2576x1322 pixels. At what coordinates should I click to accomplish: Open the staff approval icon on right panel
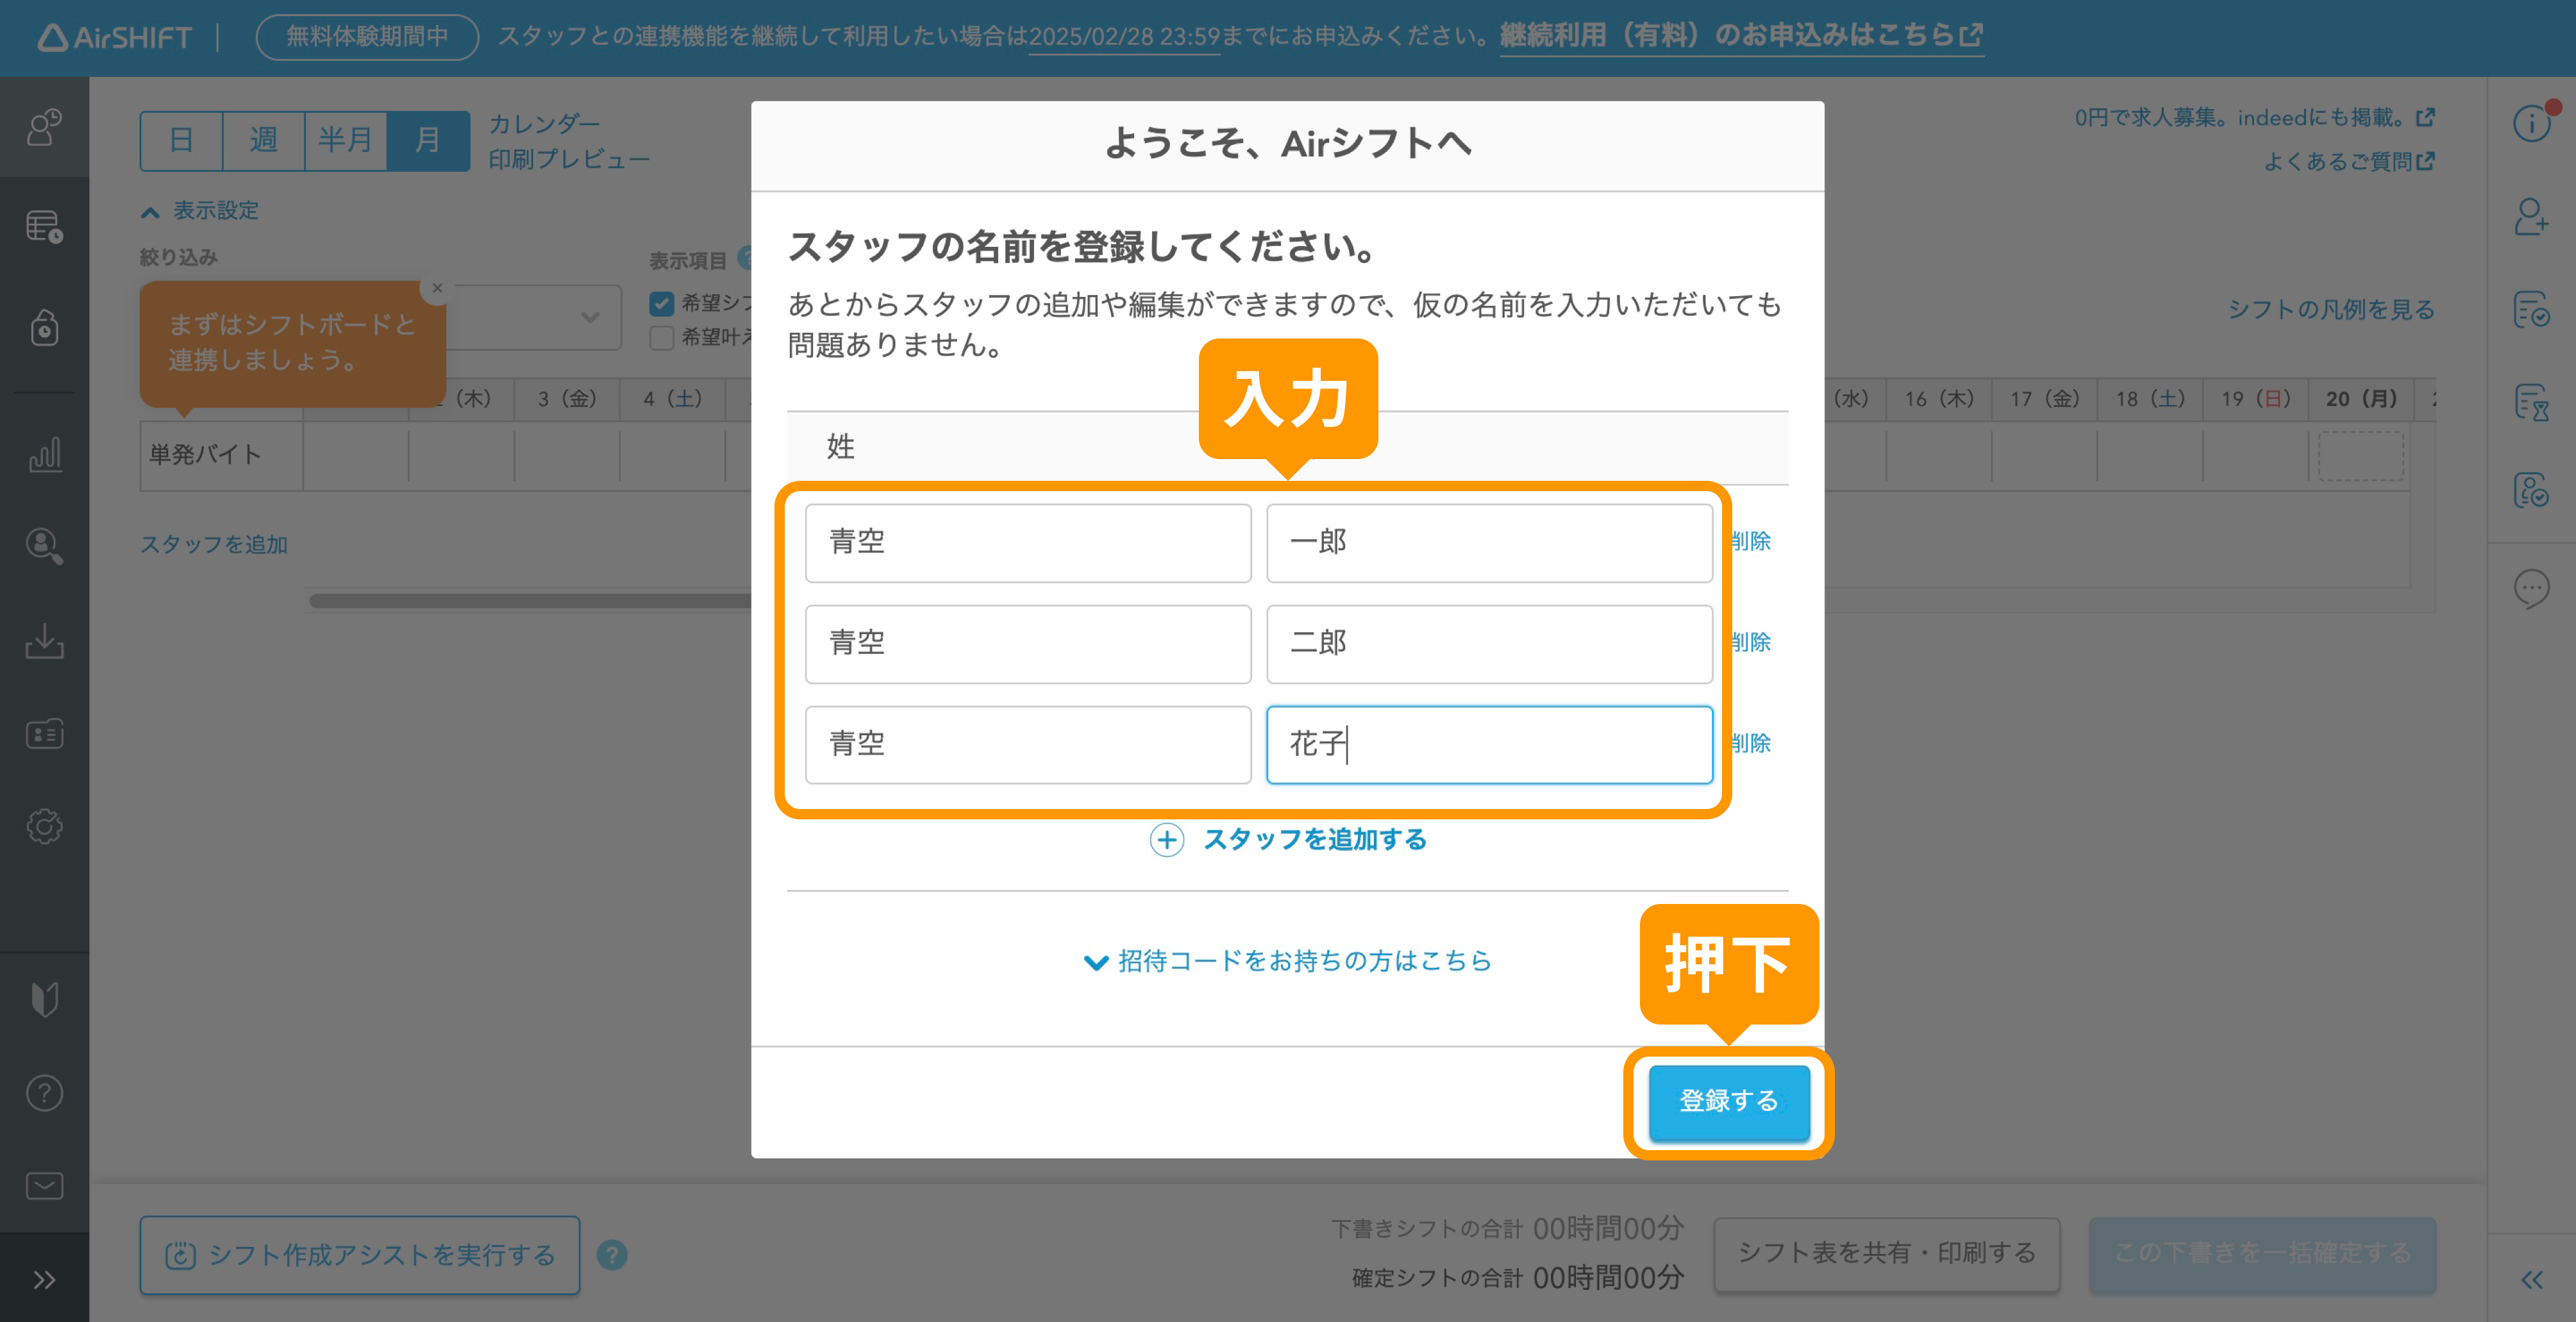point(2532,490)
